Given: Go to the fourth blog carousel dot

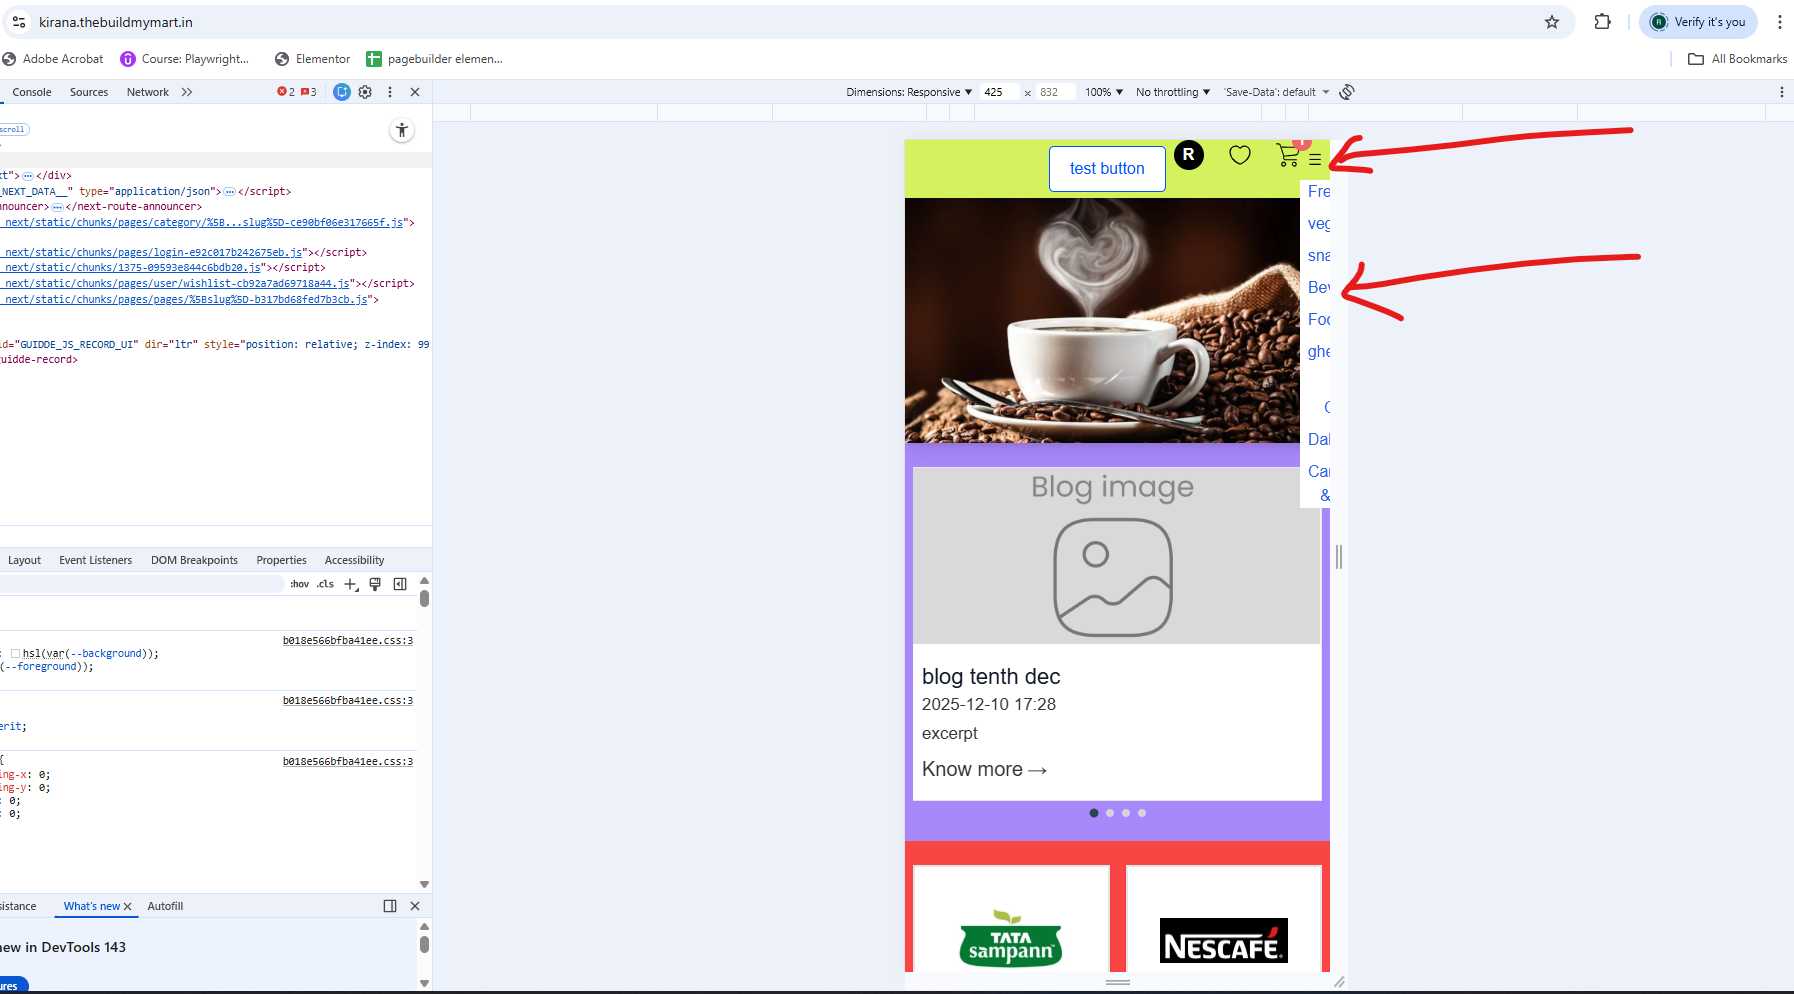Looking at the screenshot, I should (1142, 813).
